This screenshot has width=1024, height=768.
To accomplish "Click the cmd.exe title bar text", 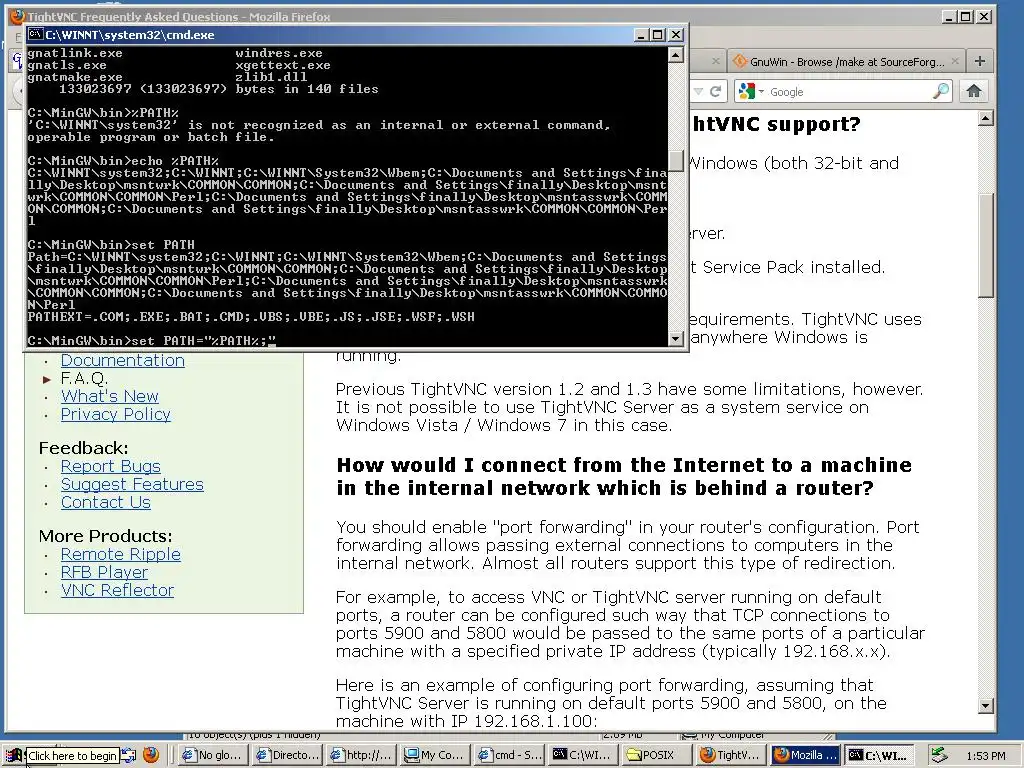I will tap(130, 35).
